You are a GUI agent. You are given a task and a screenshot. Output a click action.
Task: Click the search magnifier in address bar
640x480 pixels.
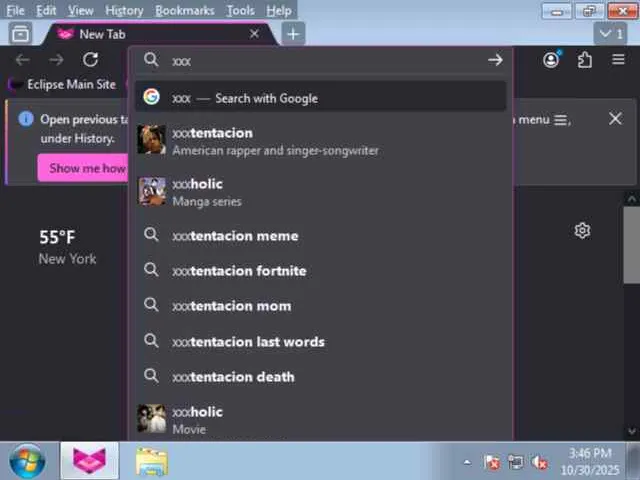(151, 60)
